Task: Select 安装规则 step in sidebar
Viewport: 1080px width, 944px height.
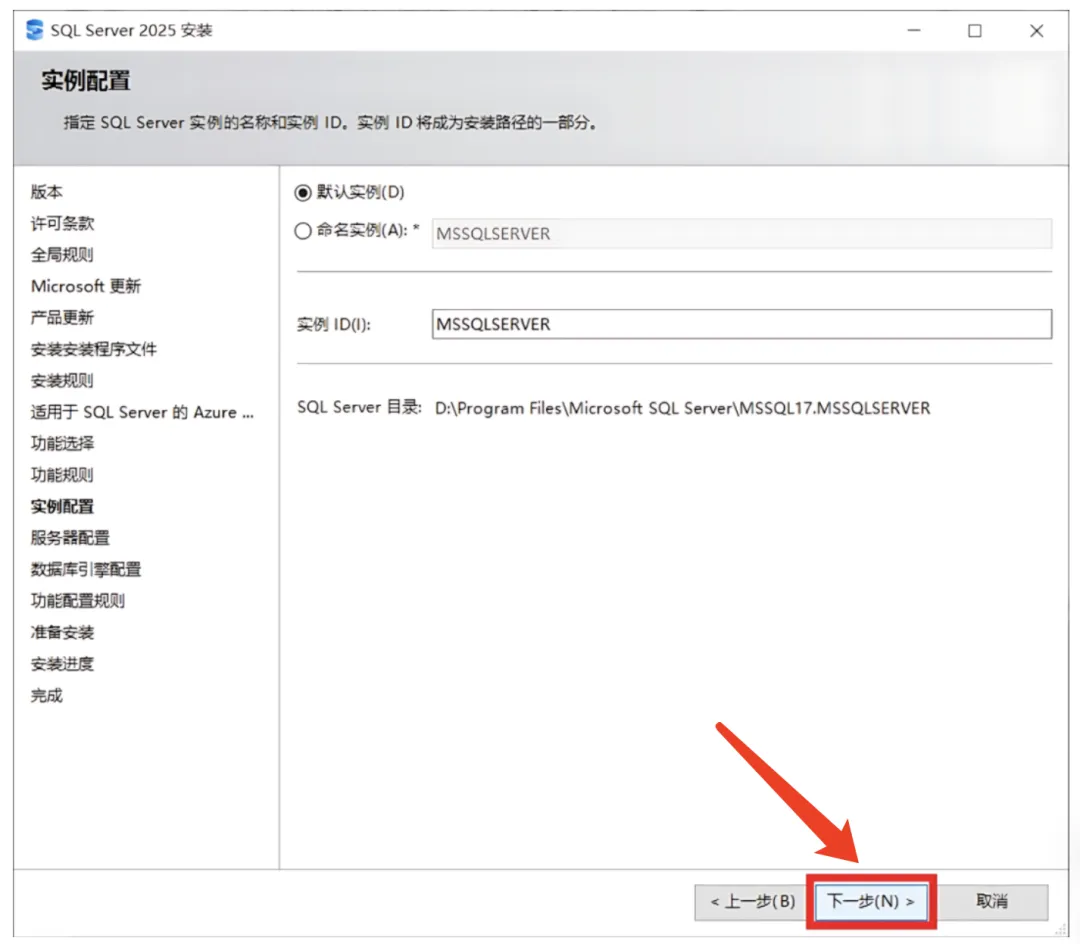Action: 62,381
